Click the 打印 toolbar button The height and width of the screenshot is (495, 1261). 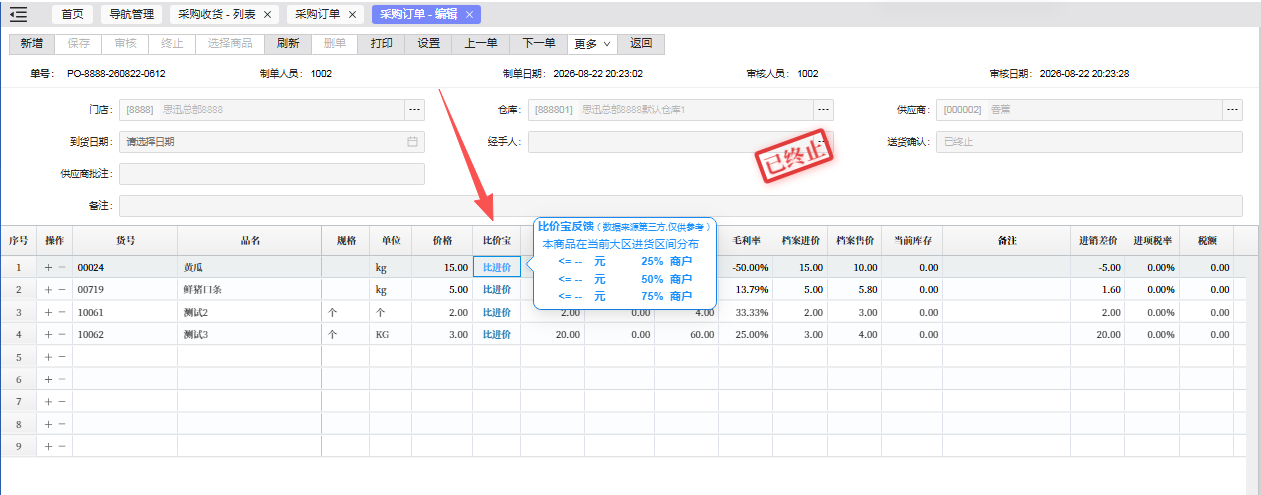point(381,44)
